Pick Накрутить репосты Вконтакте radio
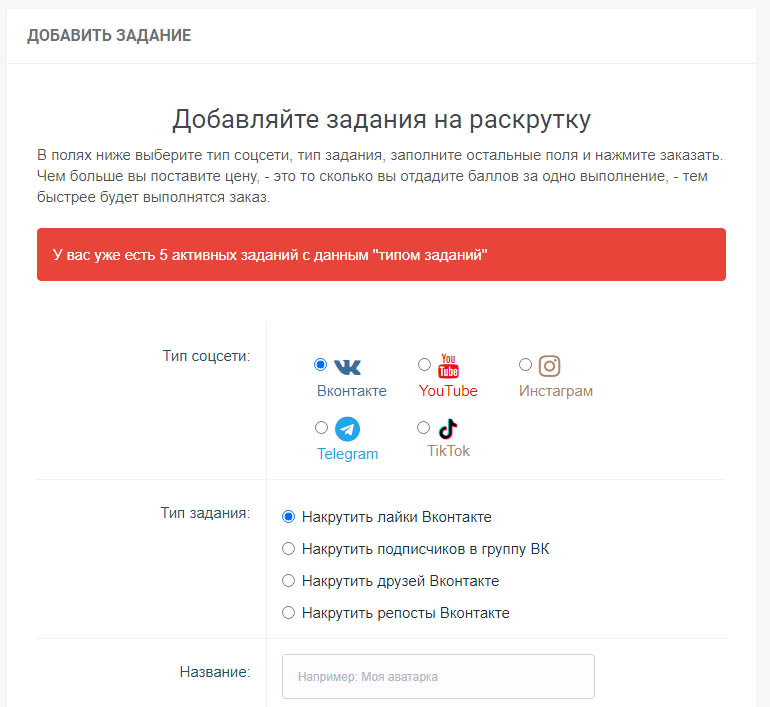 point(289,613)
